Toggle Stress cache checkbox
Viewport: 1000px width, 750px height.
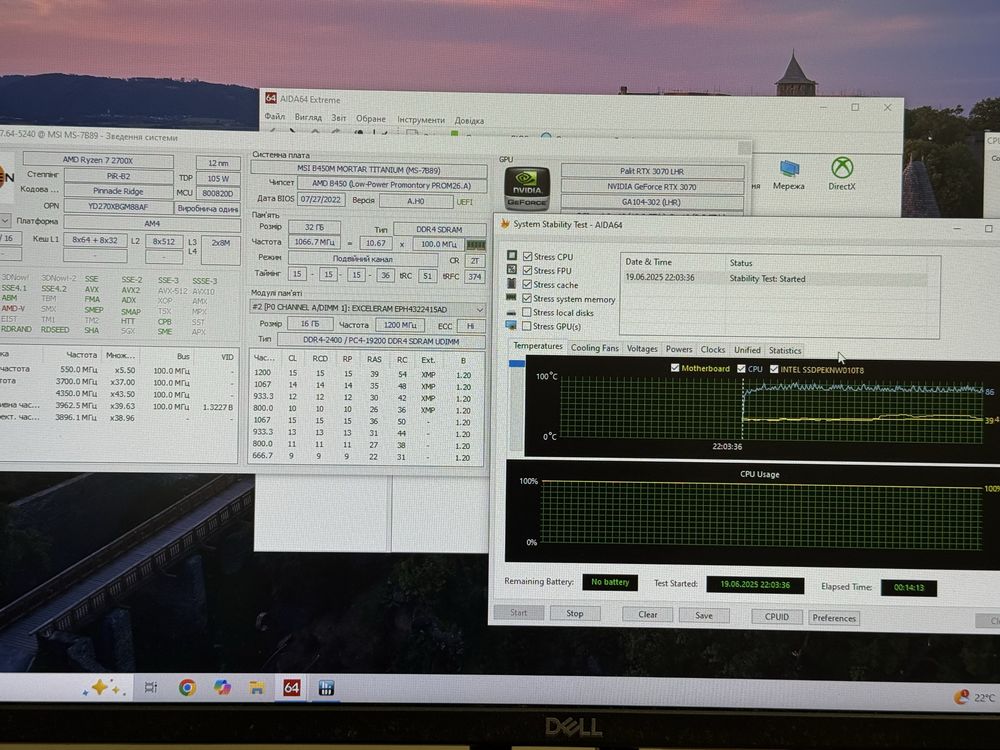click(527, 284)
